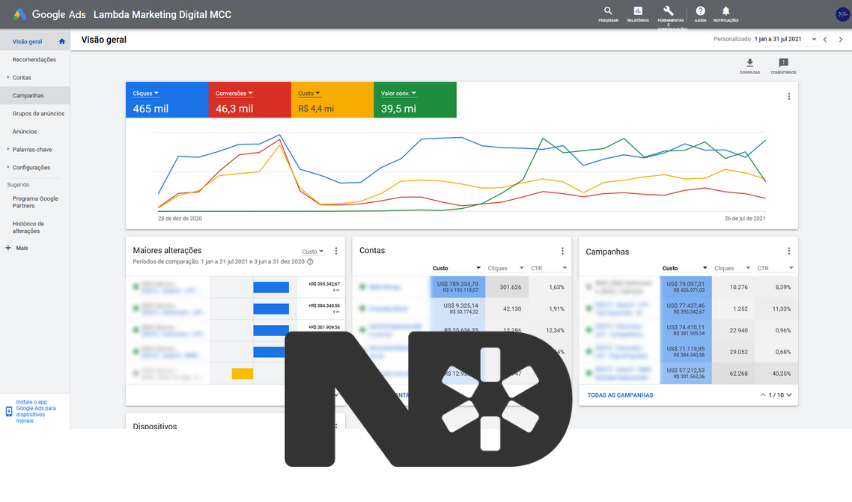Viewport: 852px width, 502px height.
Task: Click the Histórico de alterações link
Action: (x=28, y=227)
